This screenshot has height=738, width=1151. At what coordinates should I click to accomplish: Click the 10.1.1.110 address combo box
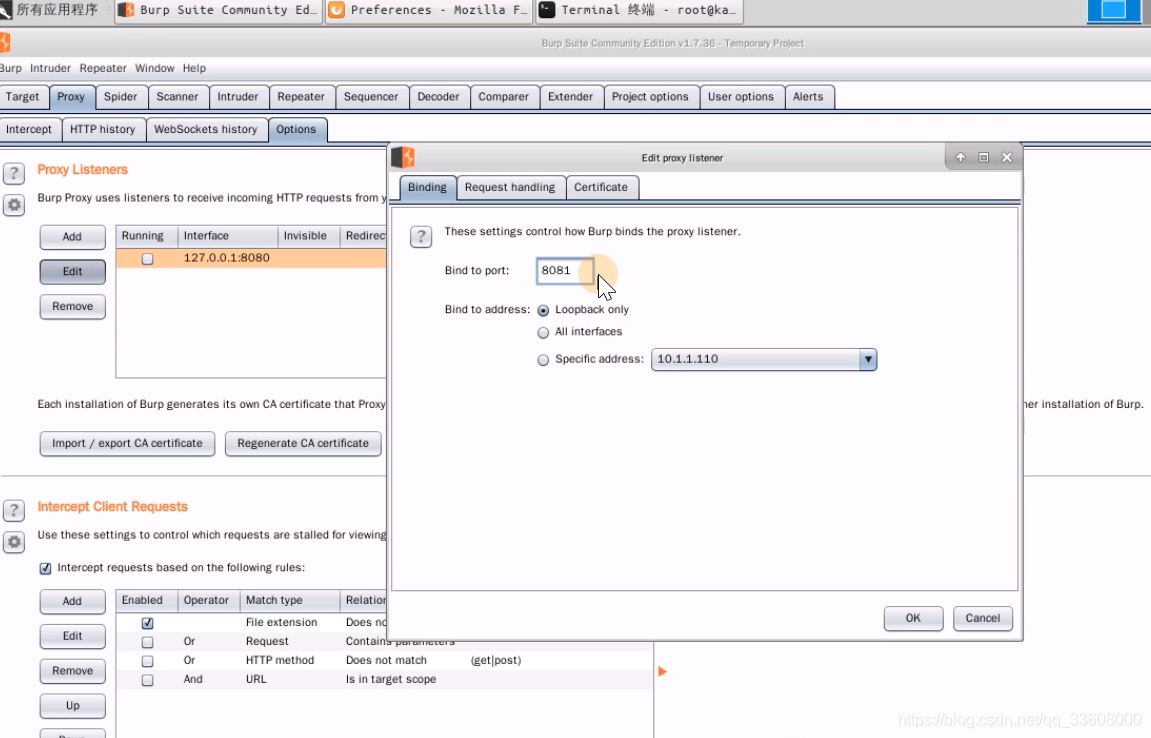click(x=763, y=359)
